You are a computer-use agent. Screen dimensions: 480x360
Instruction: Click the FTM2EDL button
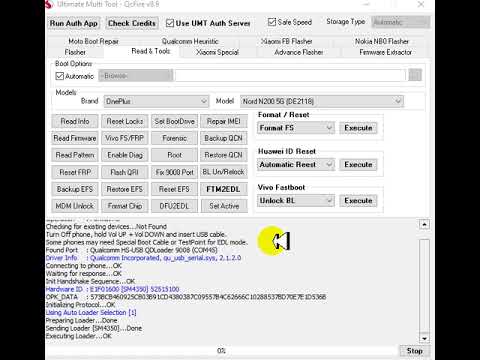pos(224,189)
